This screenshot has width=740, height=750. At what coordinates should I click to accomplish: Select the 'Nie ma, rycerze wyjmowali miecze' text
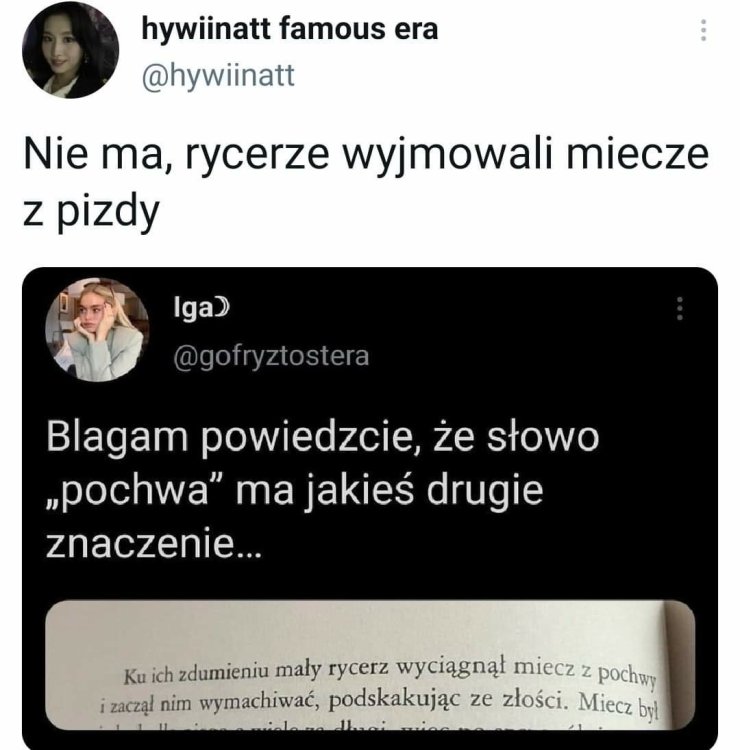pyautogui.click(x=366, y=155)
